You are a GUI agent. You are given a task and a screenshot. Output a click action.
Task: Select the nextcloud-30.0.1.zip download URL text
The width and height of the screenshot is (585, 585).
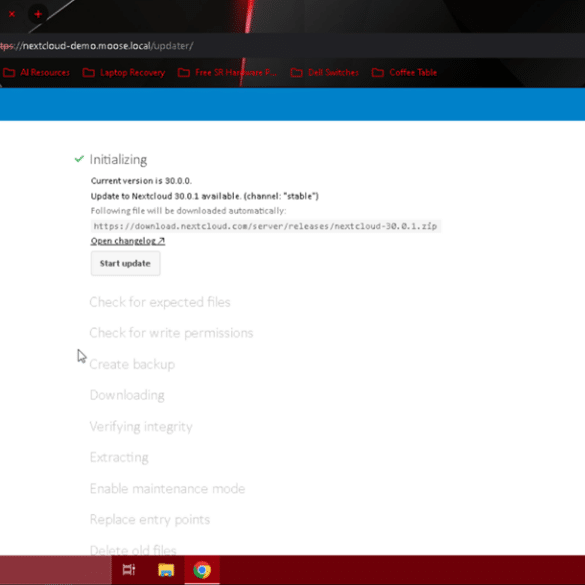pyautogui.click(x=265, y=226)
